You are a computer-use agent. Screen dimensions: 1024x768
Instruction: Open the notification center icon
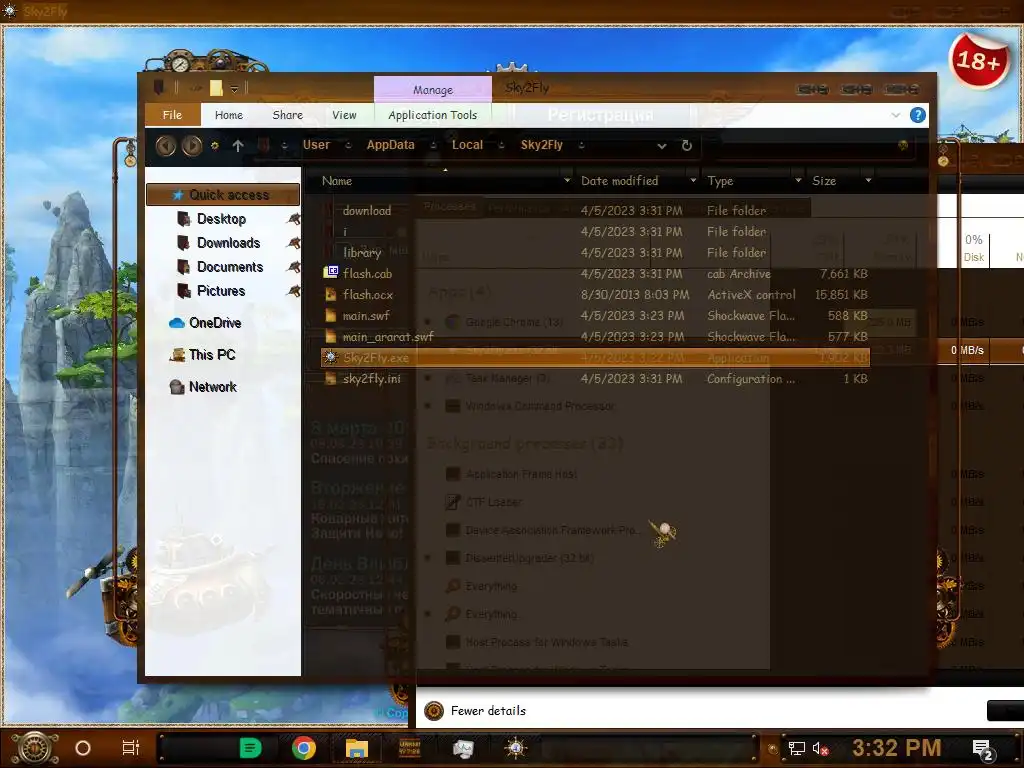click(983, 750)
